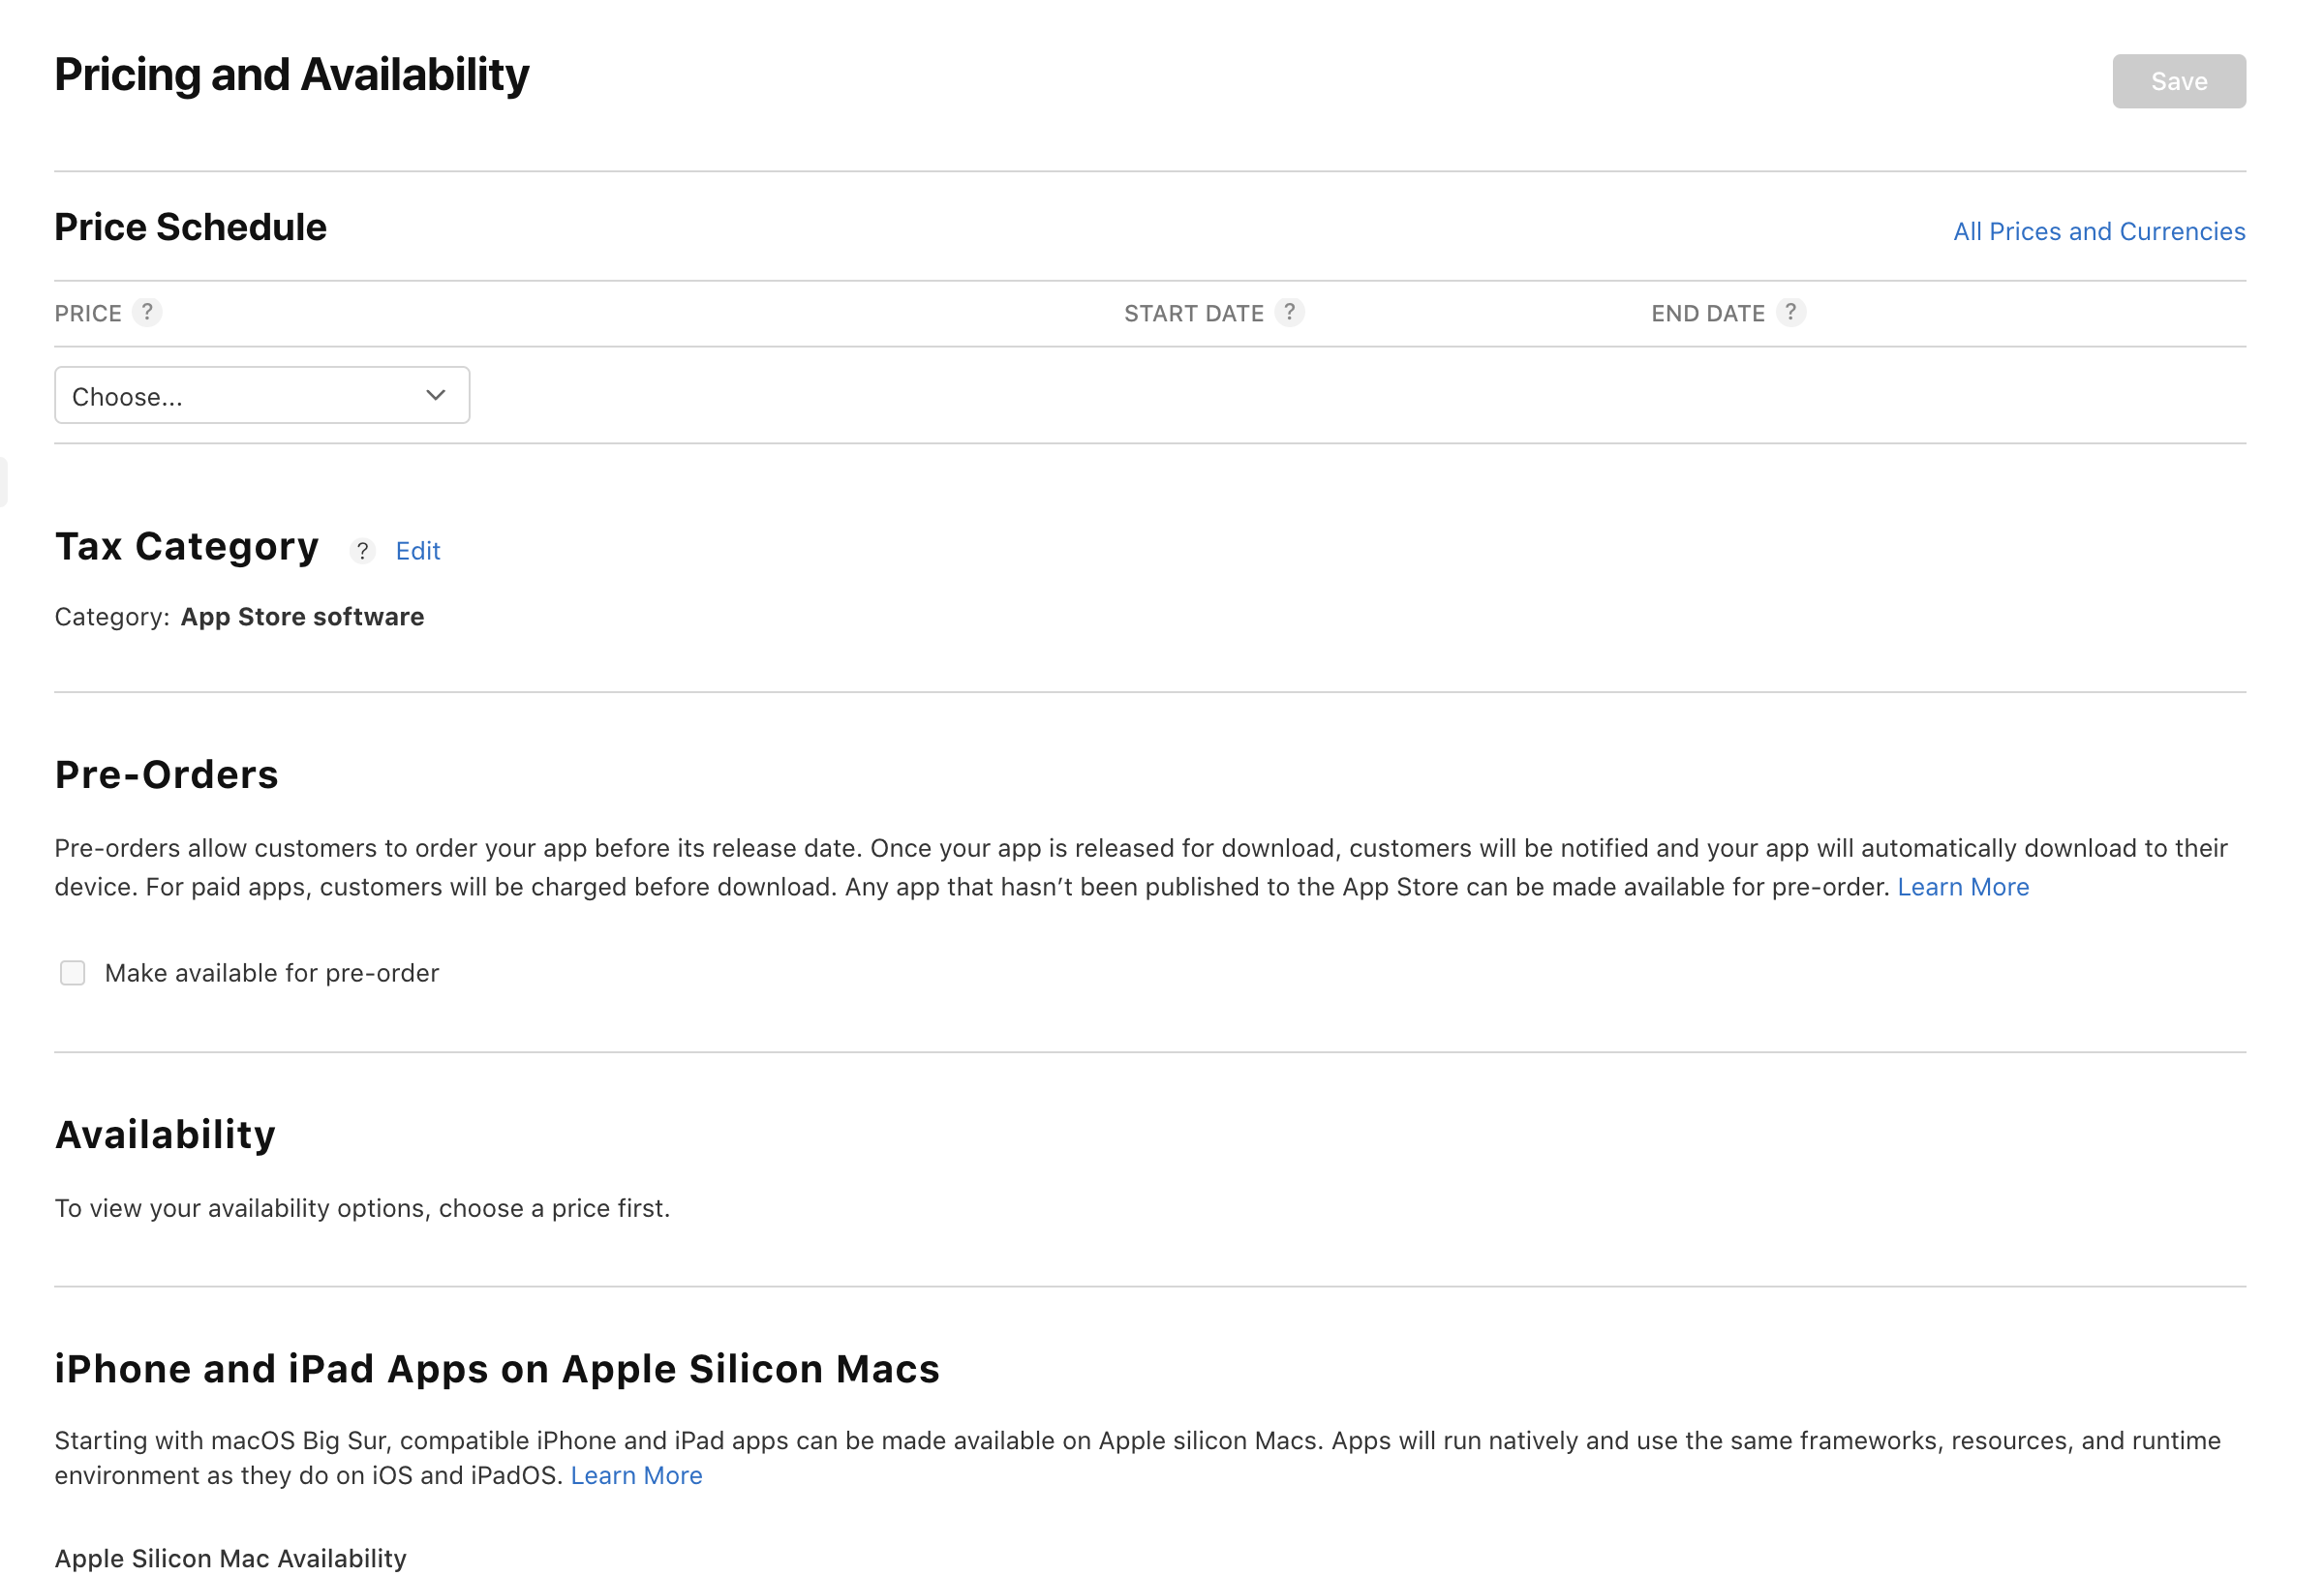
Task: Click the App Store software category value
Action: pyautogui.click(x=302, y=617)
